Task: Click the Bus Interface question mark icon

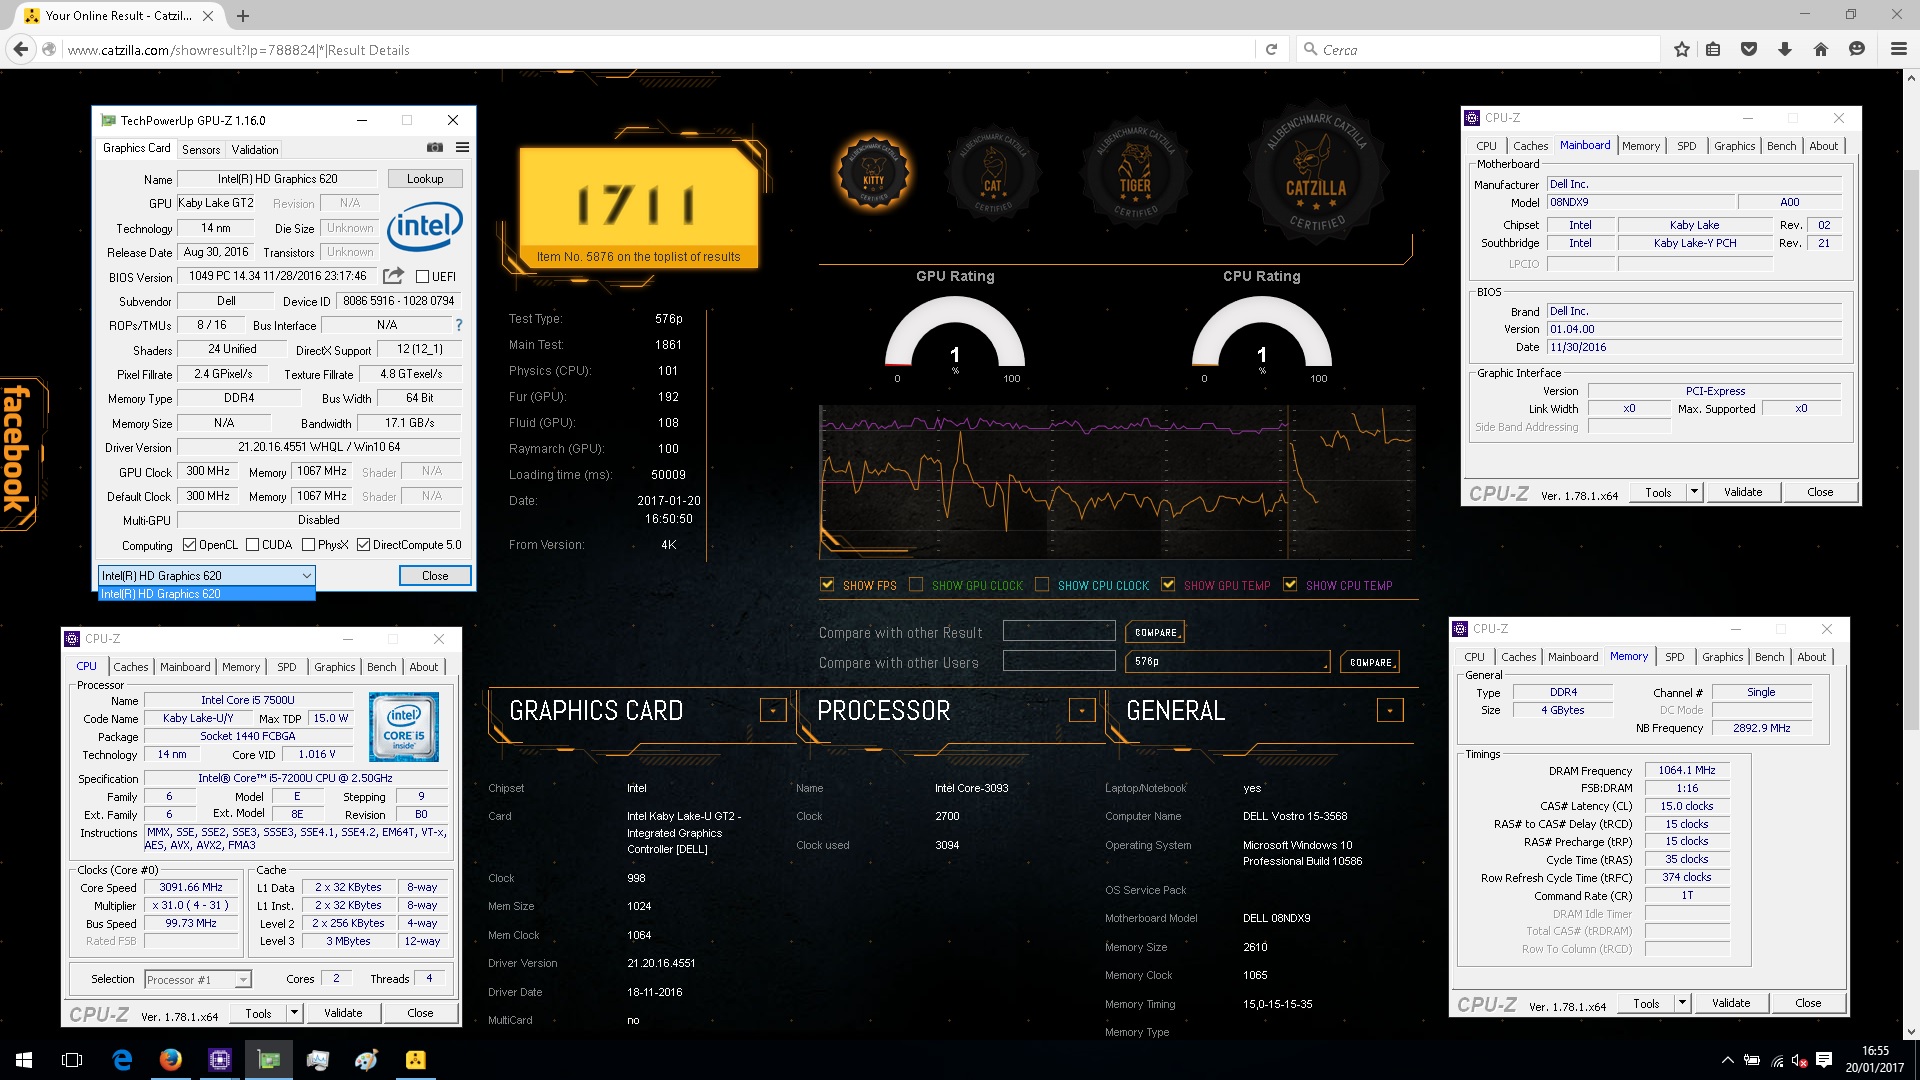Action: pos(459,325)
